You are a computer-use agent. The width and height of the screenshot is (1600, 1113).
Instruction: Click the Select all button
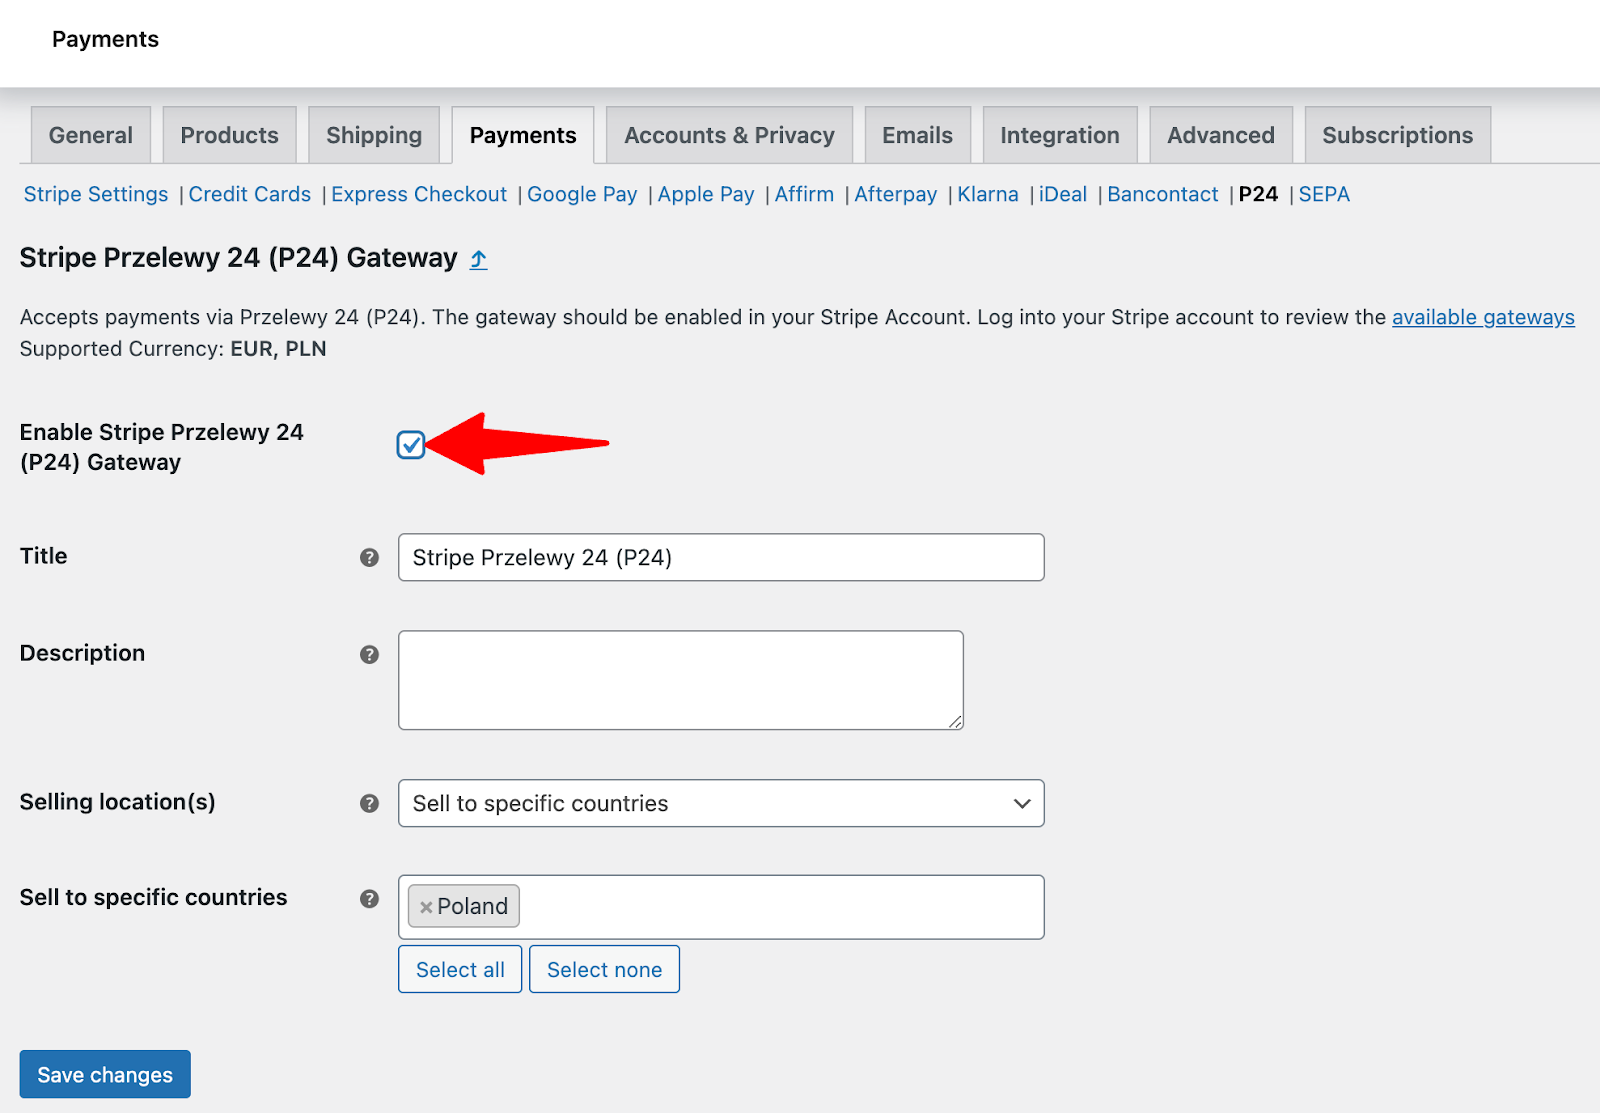pyautogui.click(x=460, y=969)
